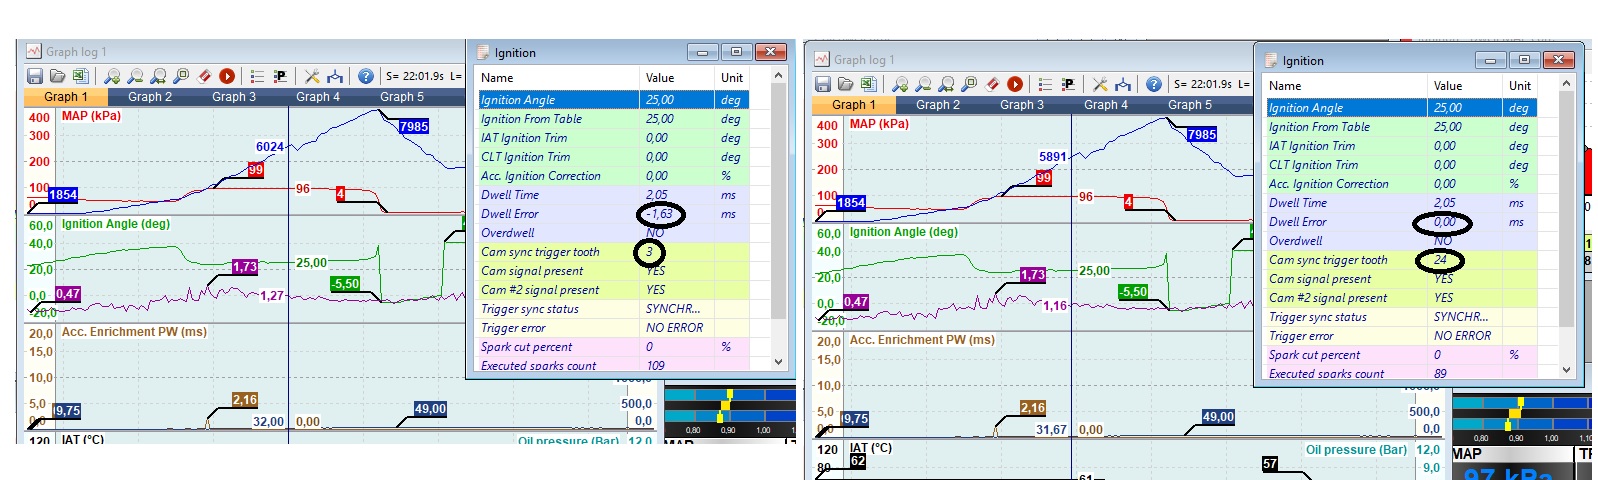
Task: Open log file using folder icon, left window
Action: pyautogui.click(x=58, y=76)
